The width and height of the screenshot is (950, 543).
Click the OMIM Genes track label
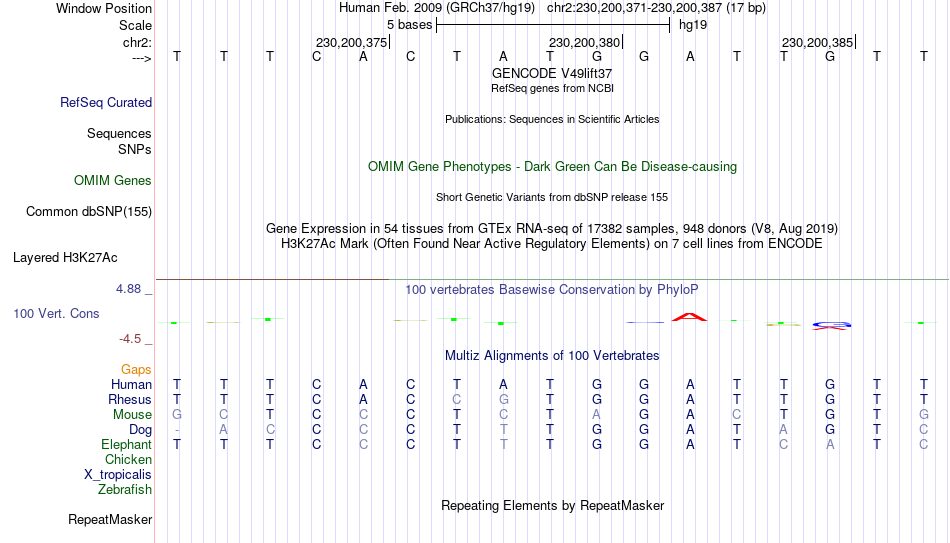coord(113,181)
